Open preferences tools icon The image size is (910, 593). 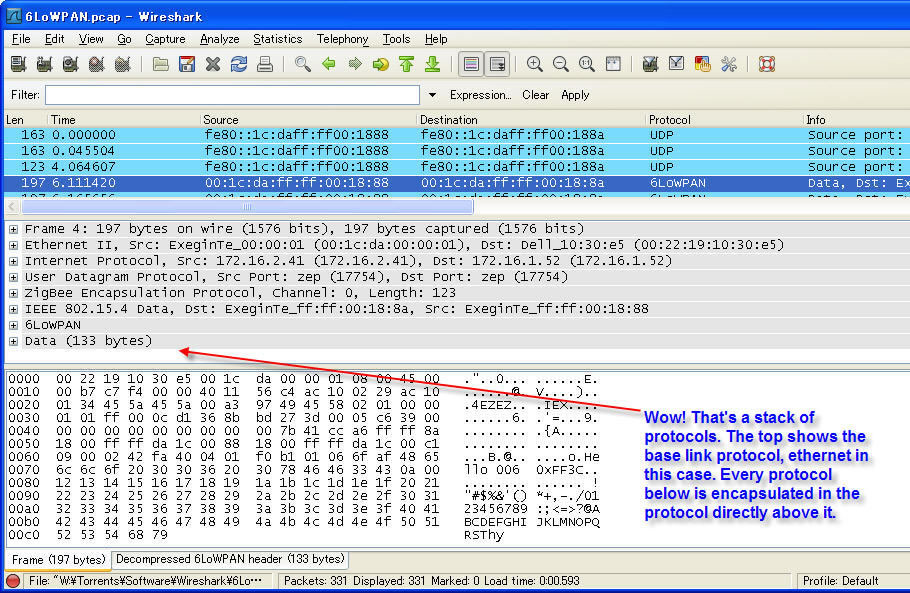coord(729,64)
